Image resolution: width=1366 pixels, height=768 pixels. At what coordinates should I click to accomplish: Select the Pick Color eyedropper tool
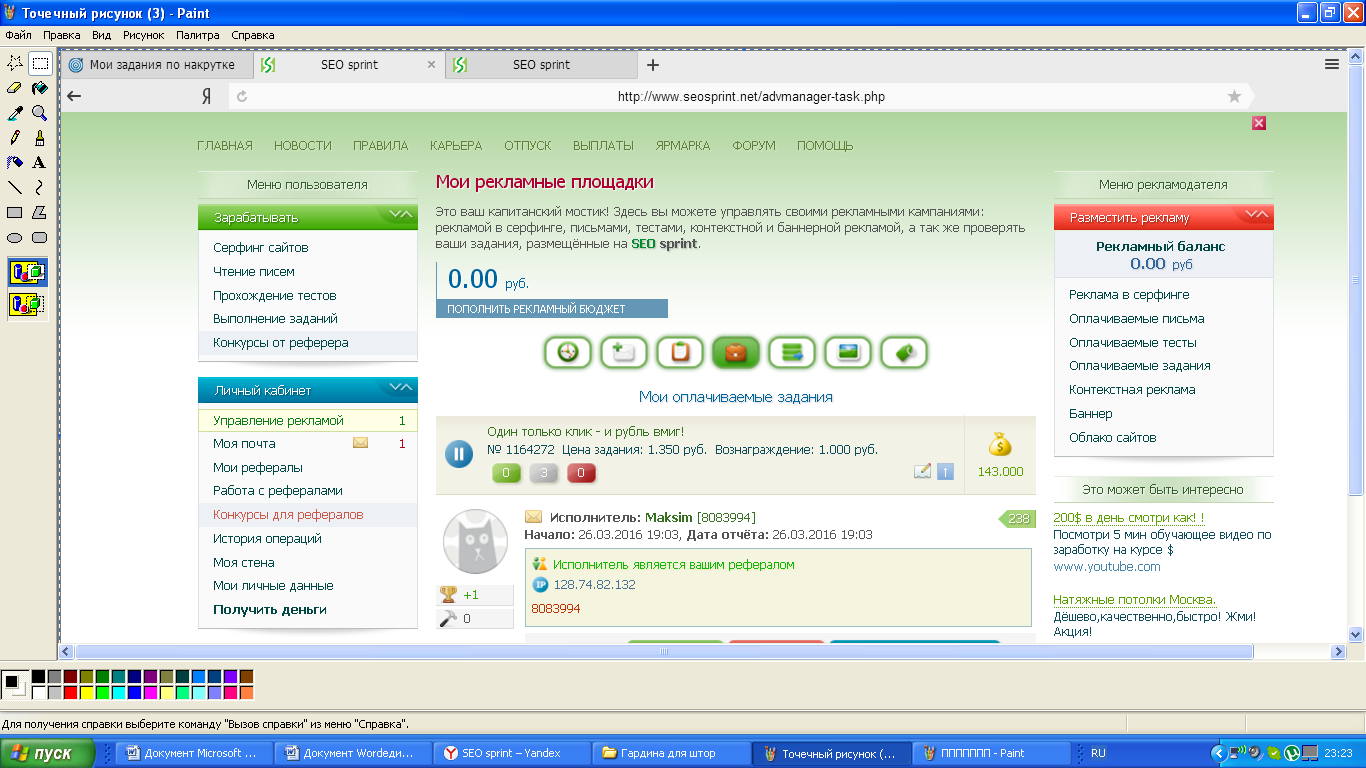tap(15, 113)
